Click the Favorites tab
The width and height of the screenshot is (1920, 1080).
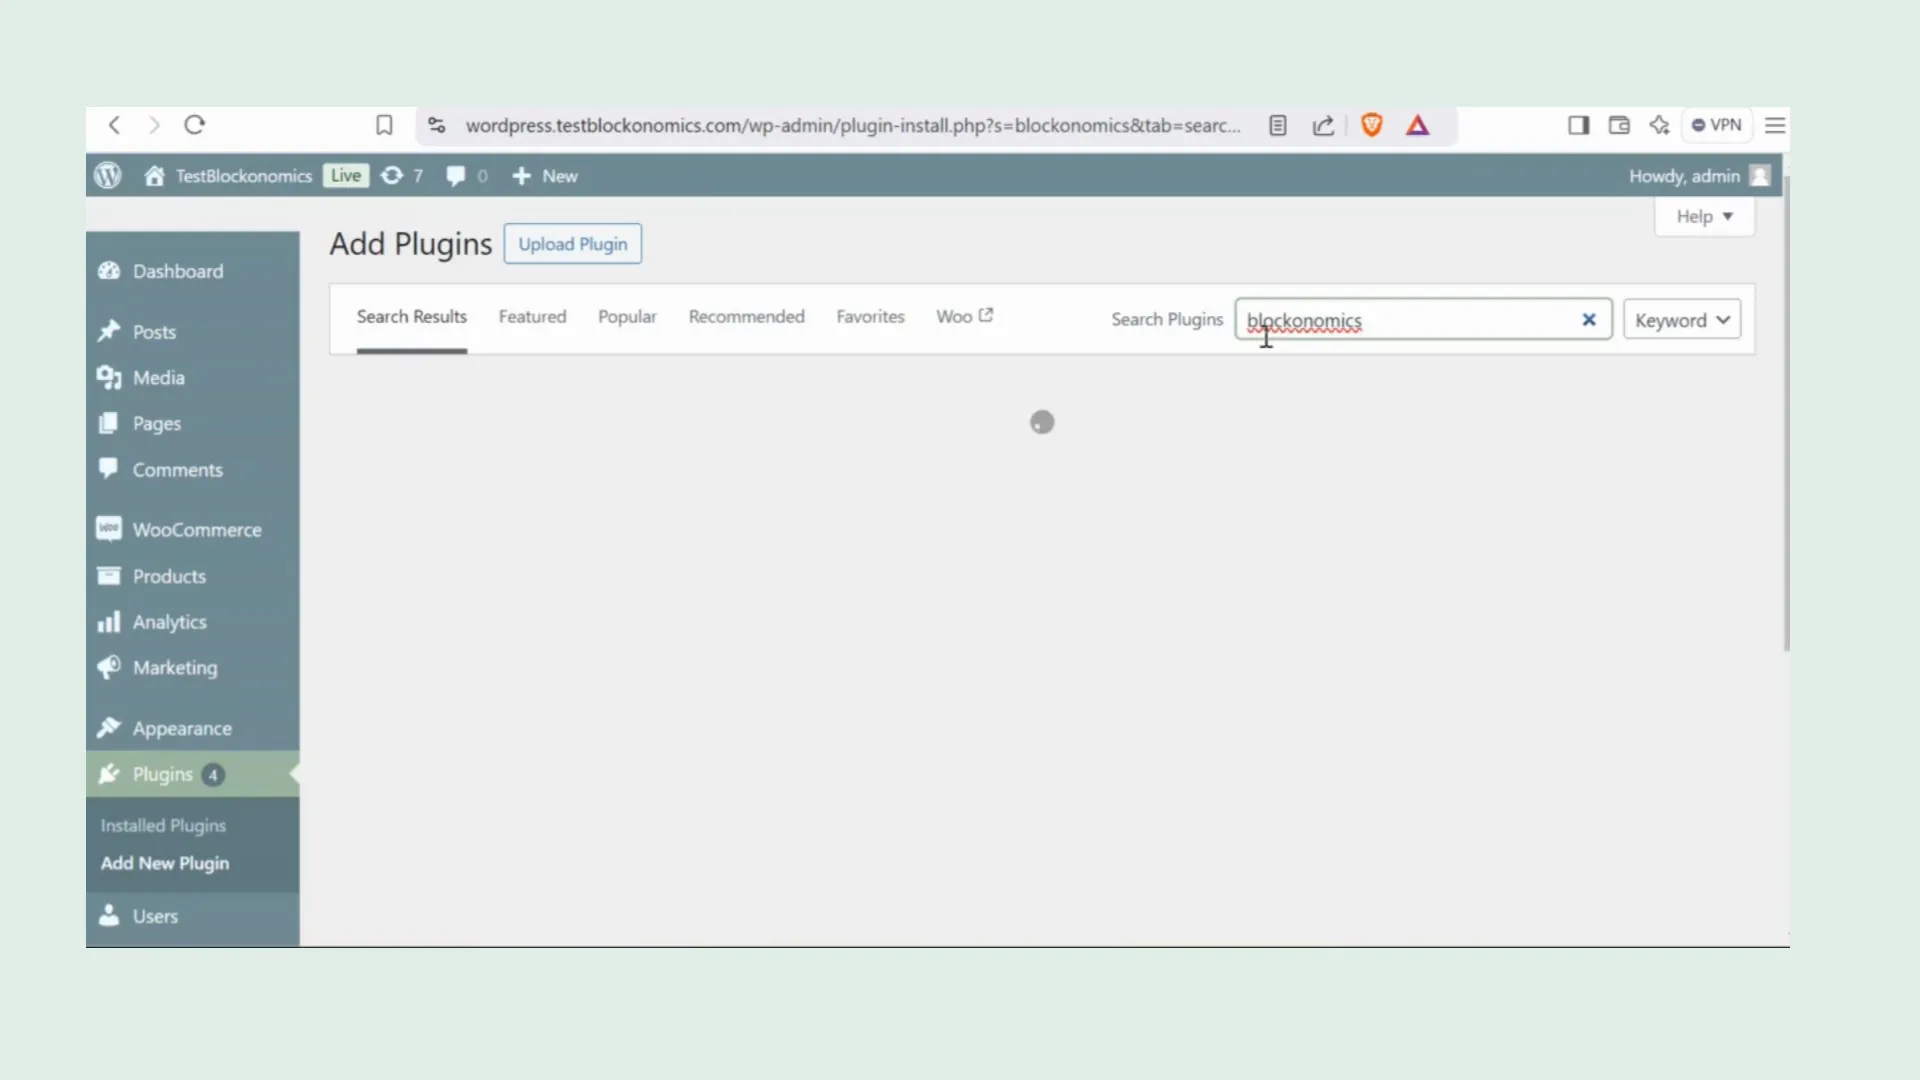point(870,316)
